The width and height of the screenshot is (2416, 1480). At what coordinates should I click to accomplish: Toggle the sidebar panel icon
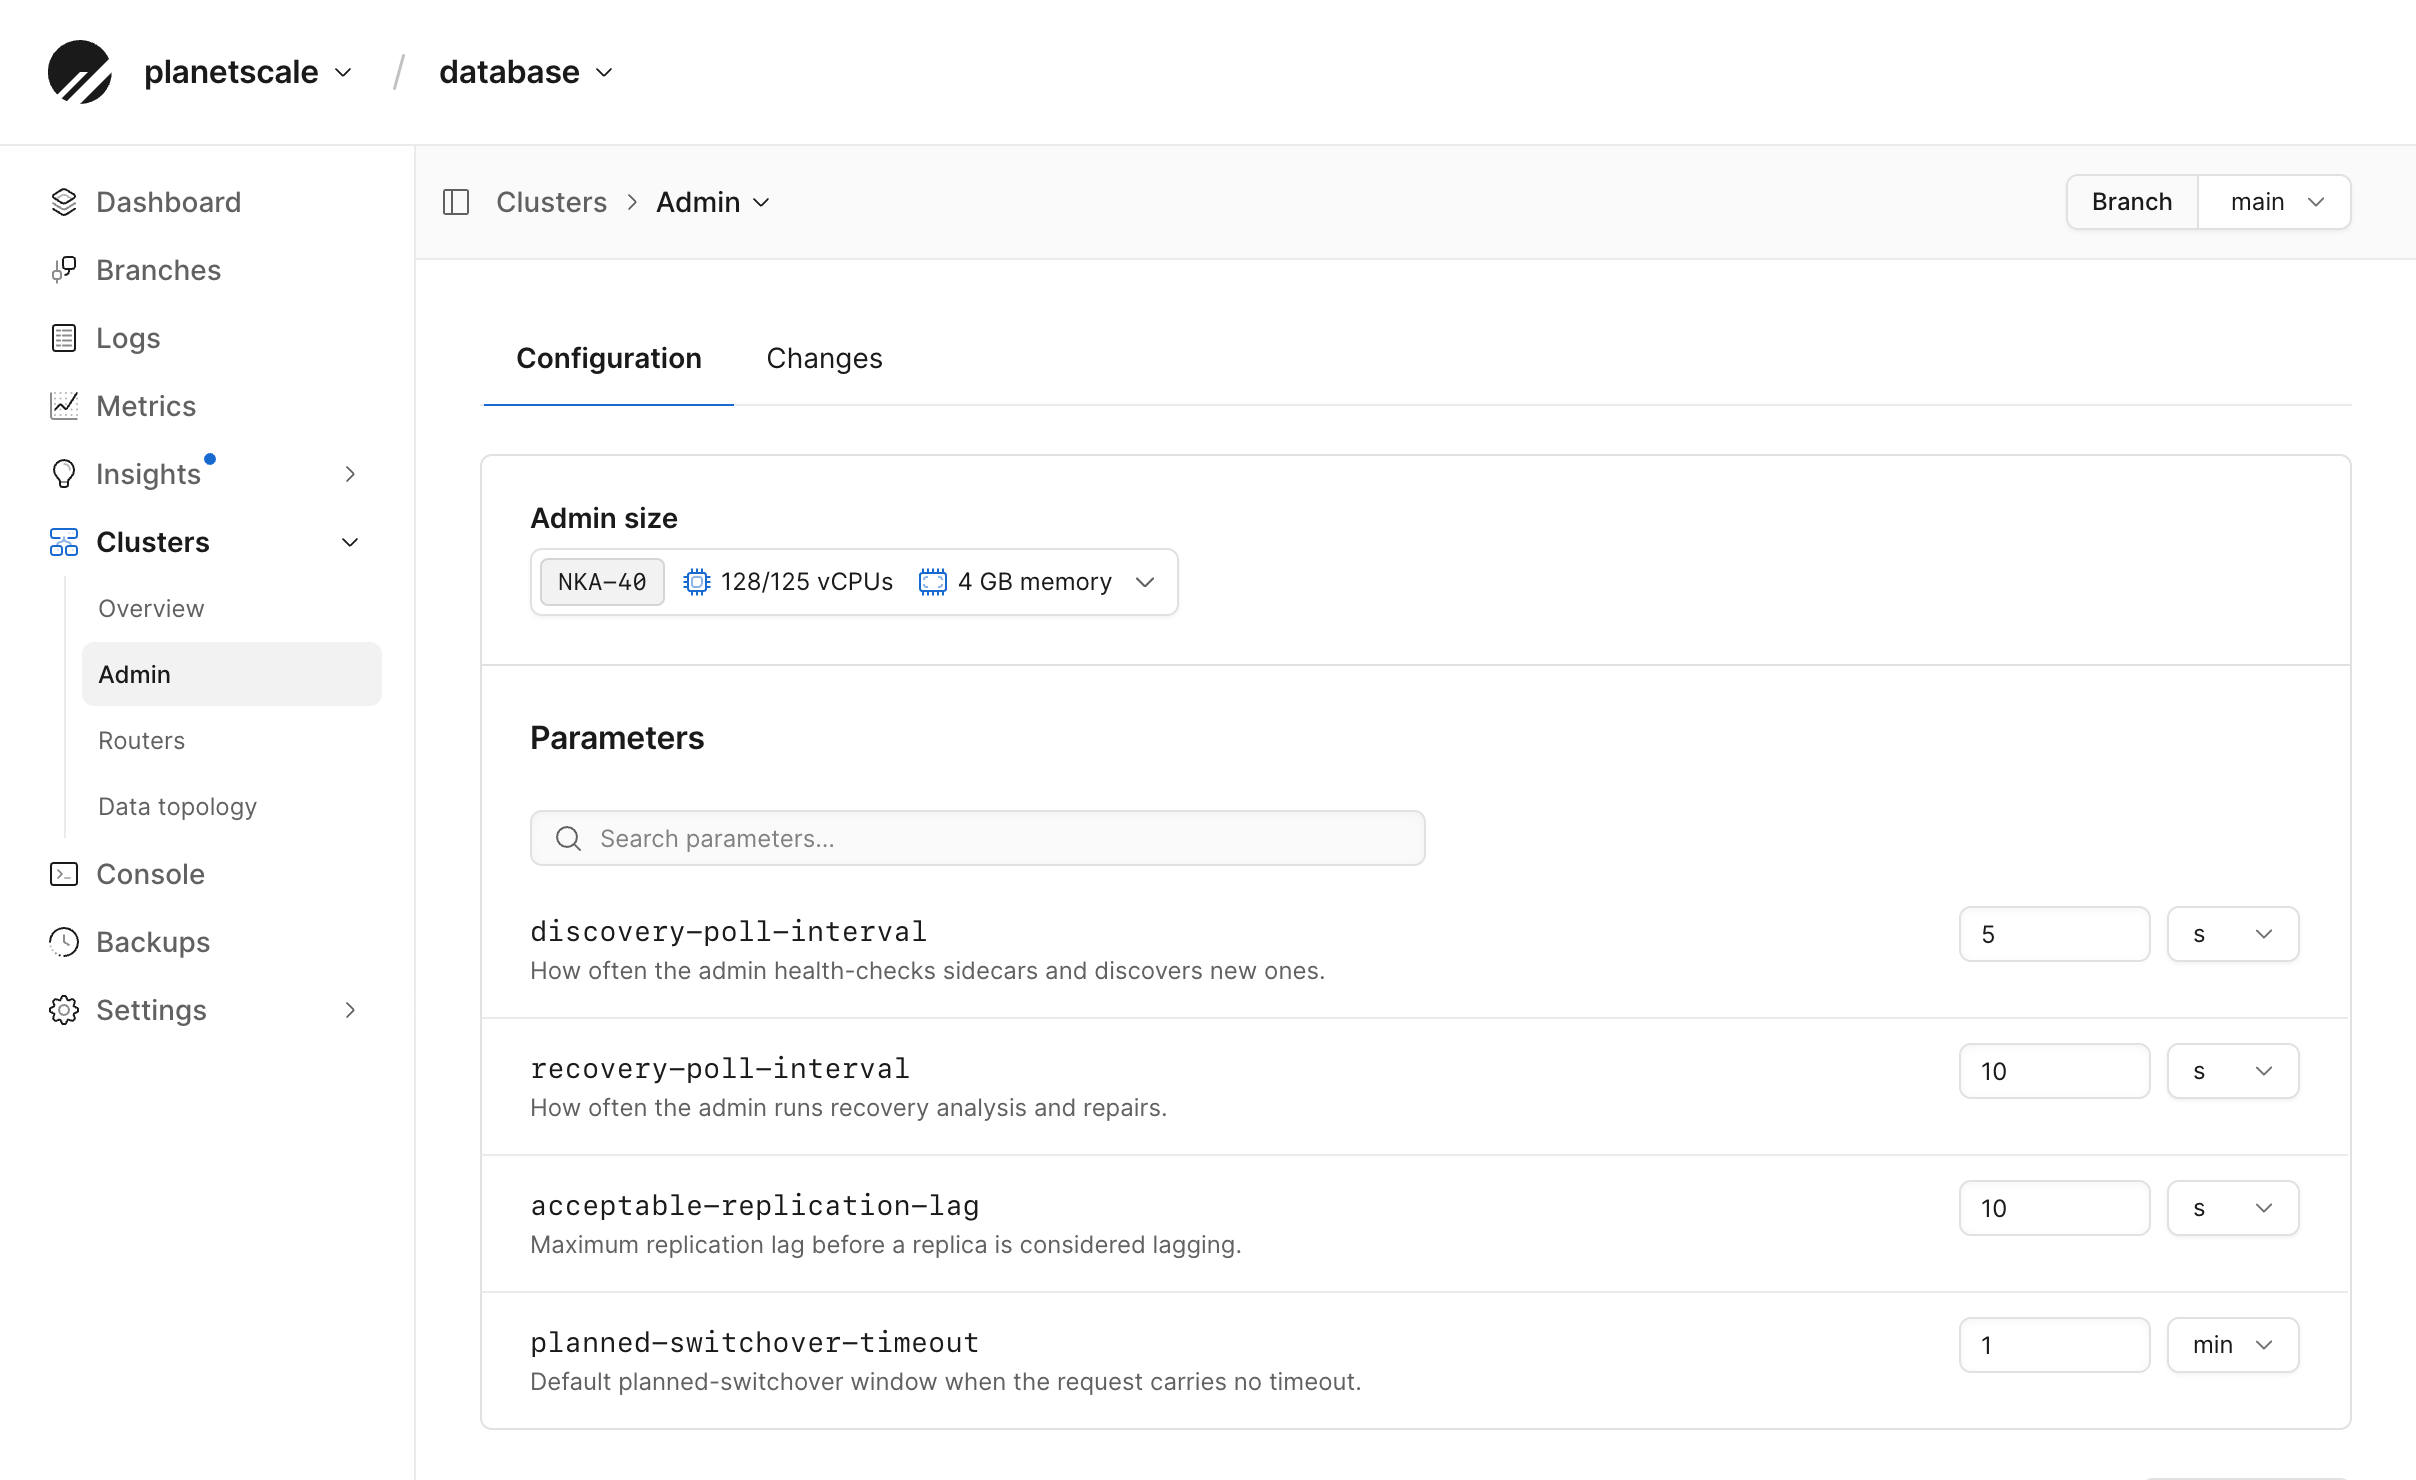tap(456, 202)
